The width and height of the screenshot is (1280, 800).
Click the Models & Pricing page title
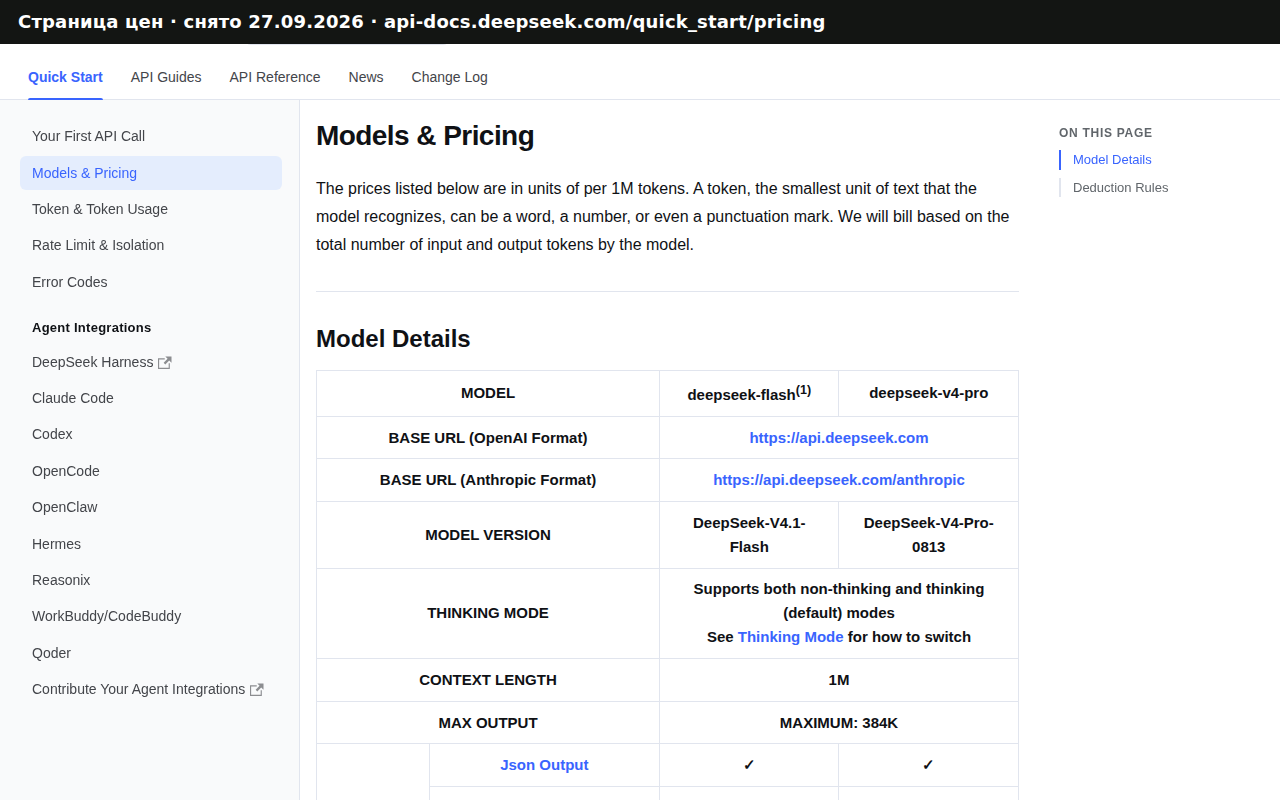[425, 136]
